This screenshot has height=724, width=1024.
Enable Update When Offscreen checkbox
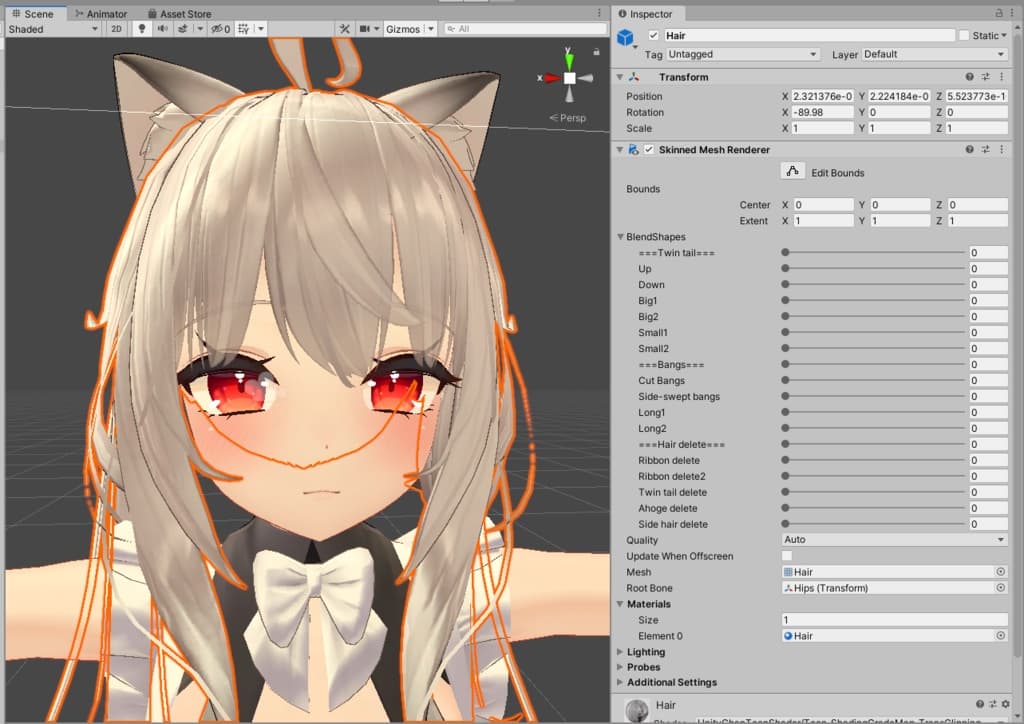tap(787, 556)
